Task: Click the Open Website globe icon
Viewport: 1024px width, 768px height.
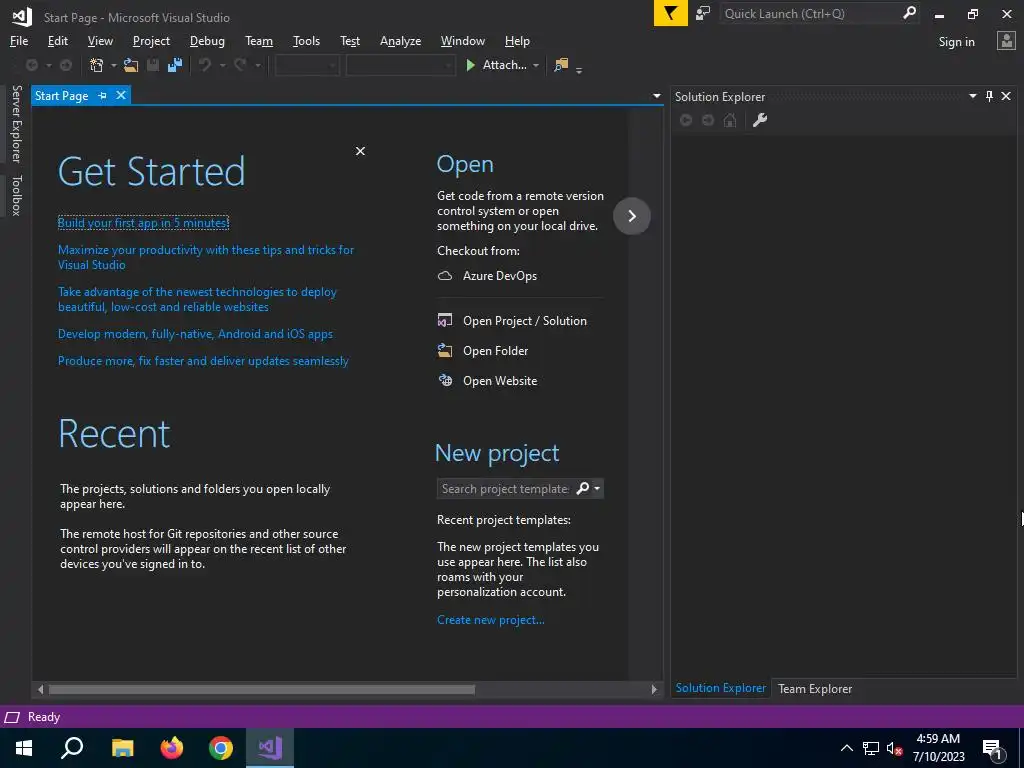Action: [x=445, y=381]
